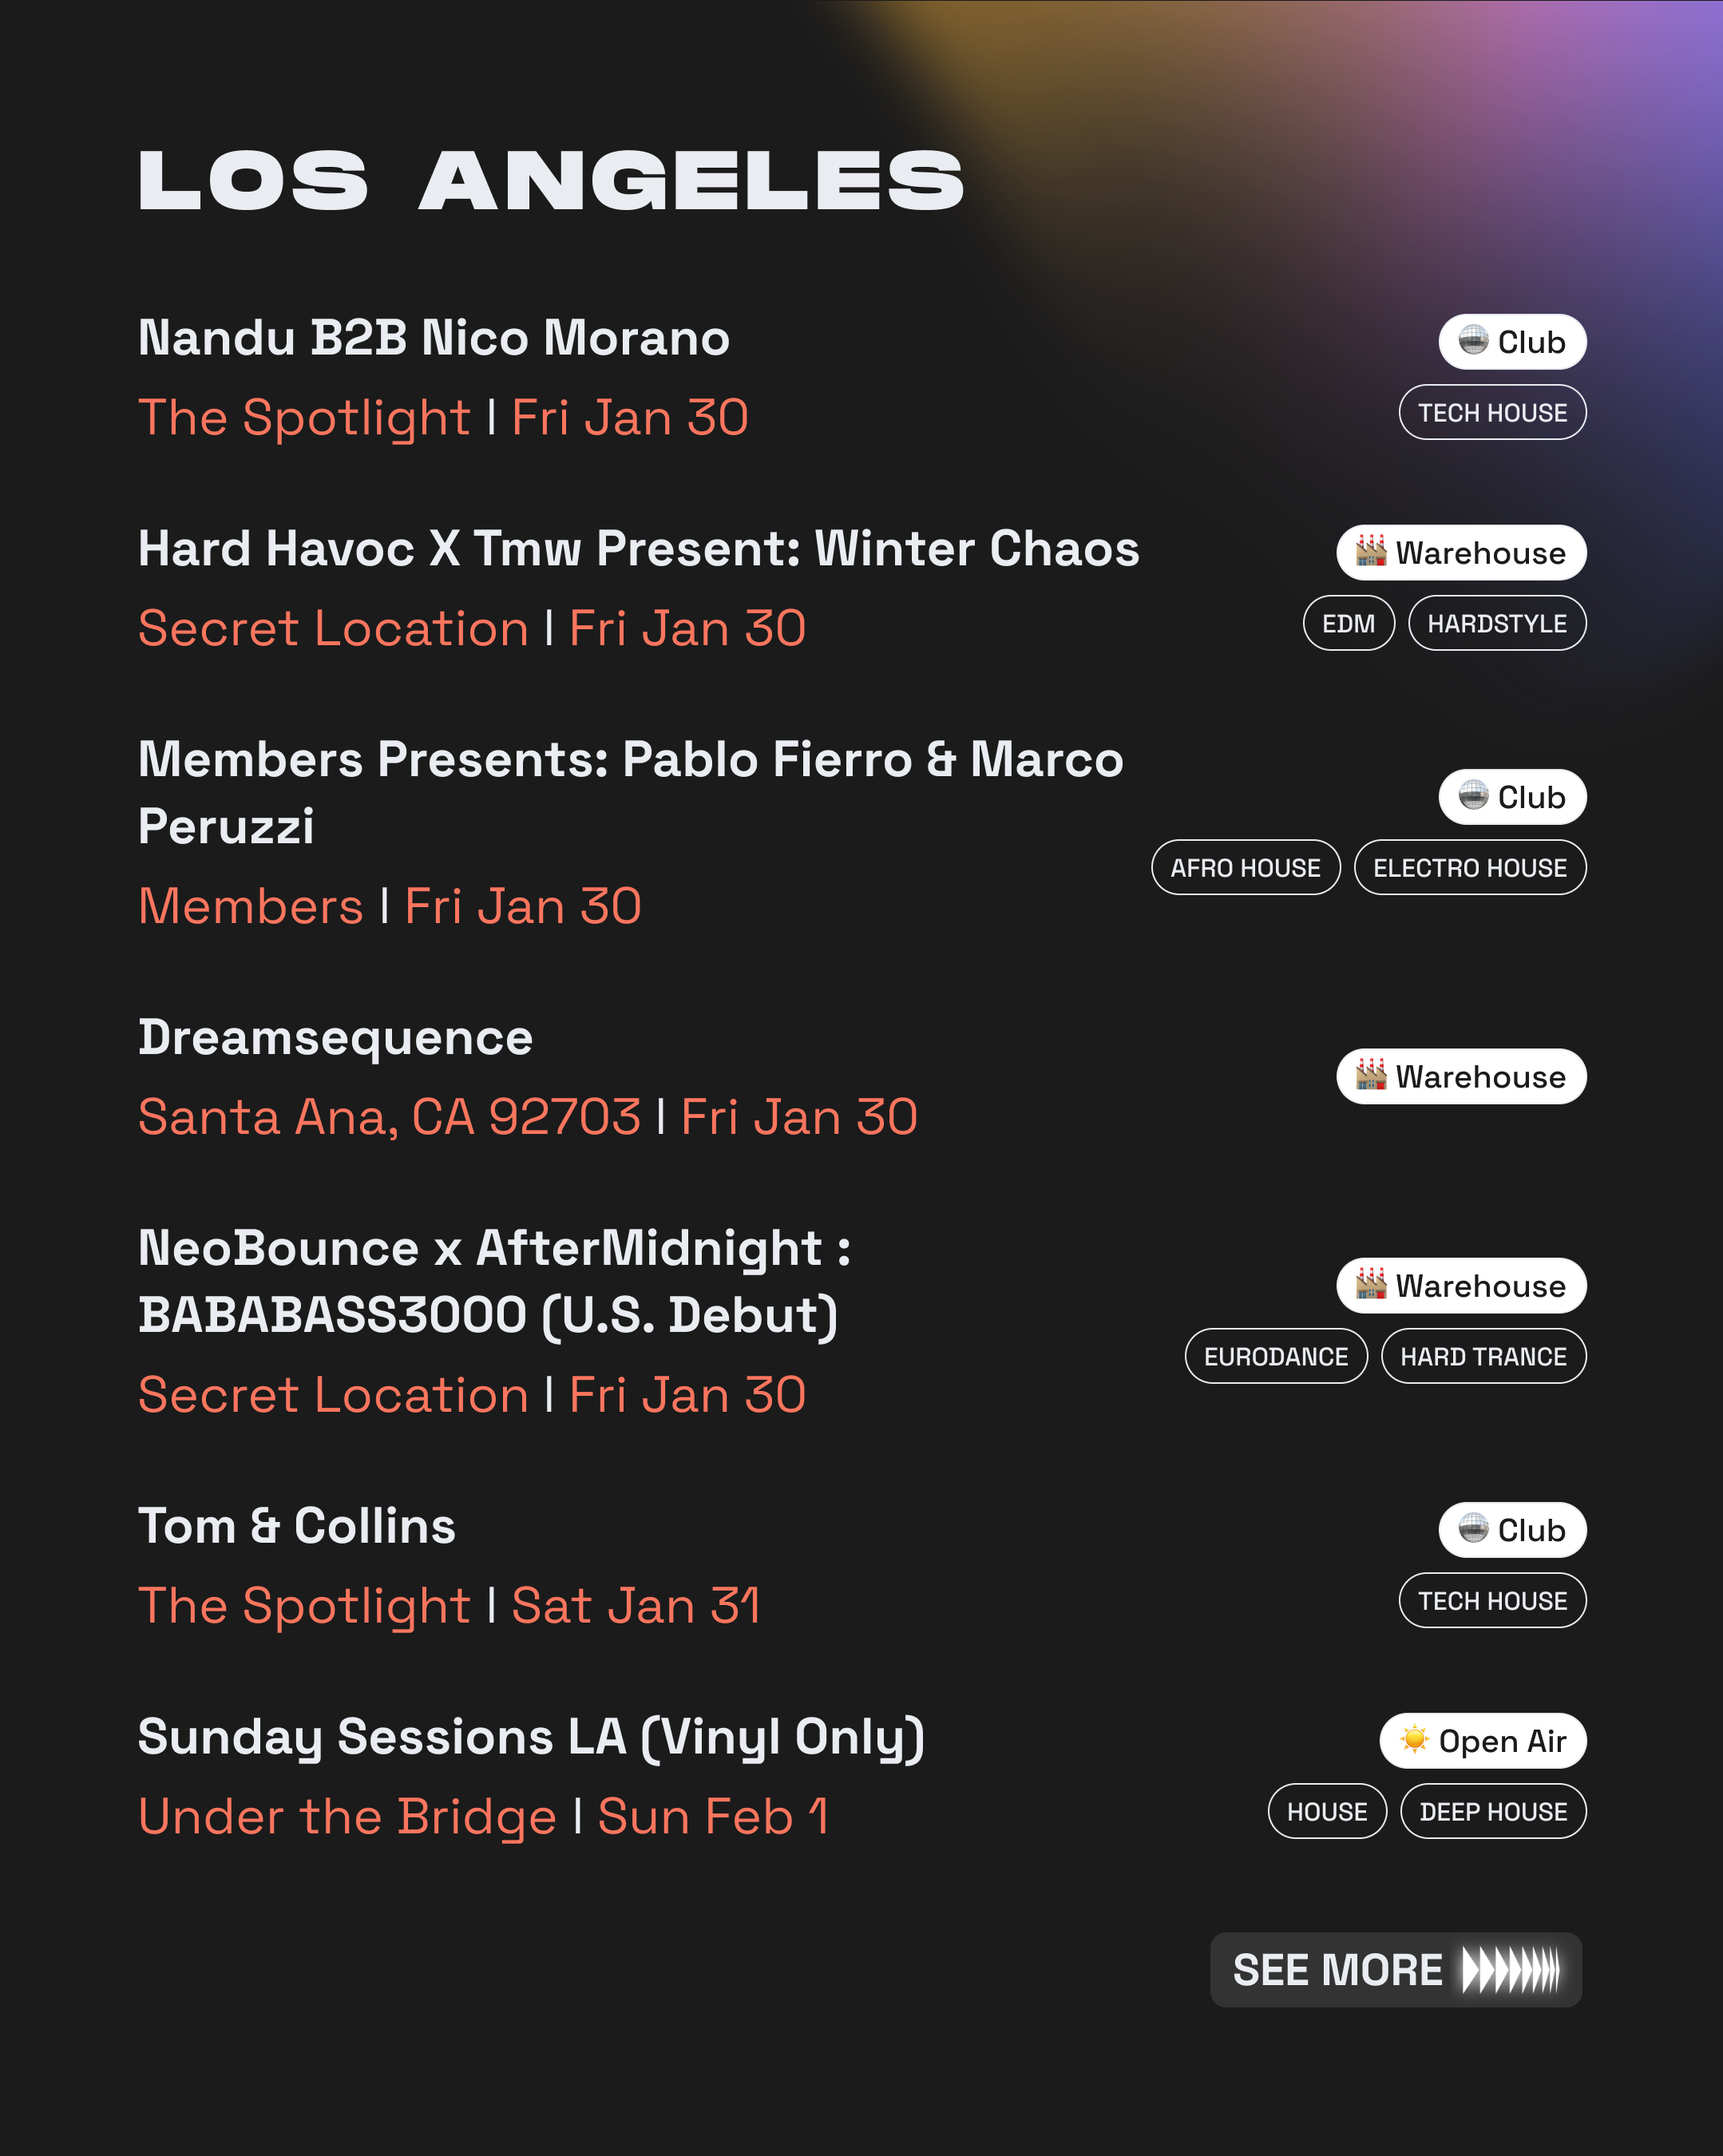
Task: Open the Nandu B2B Nico Morano event
Action: [433, 338]
